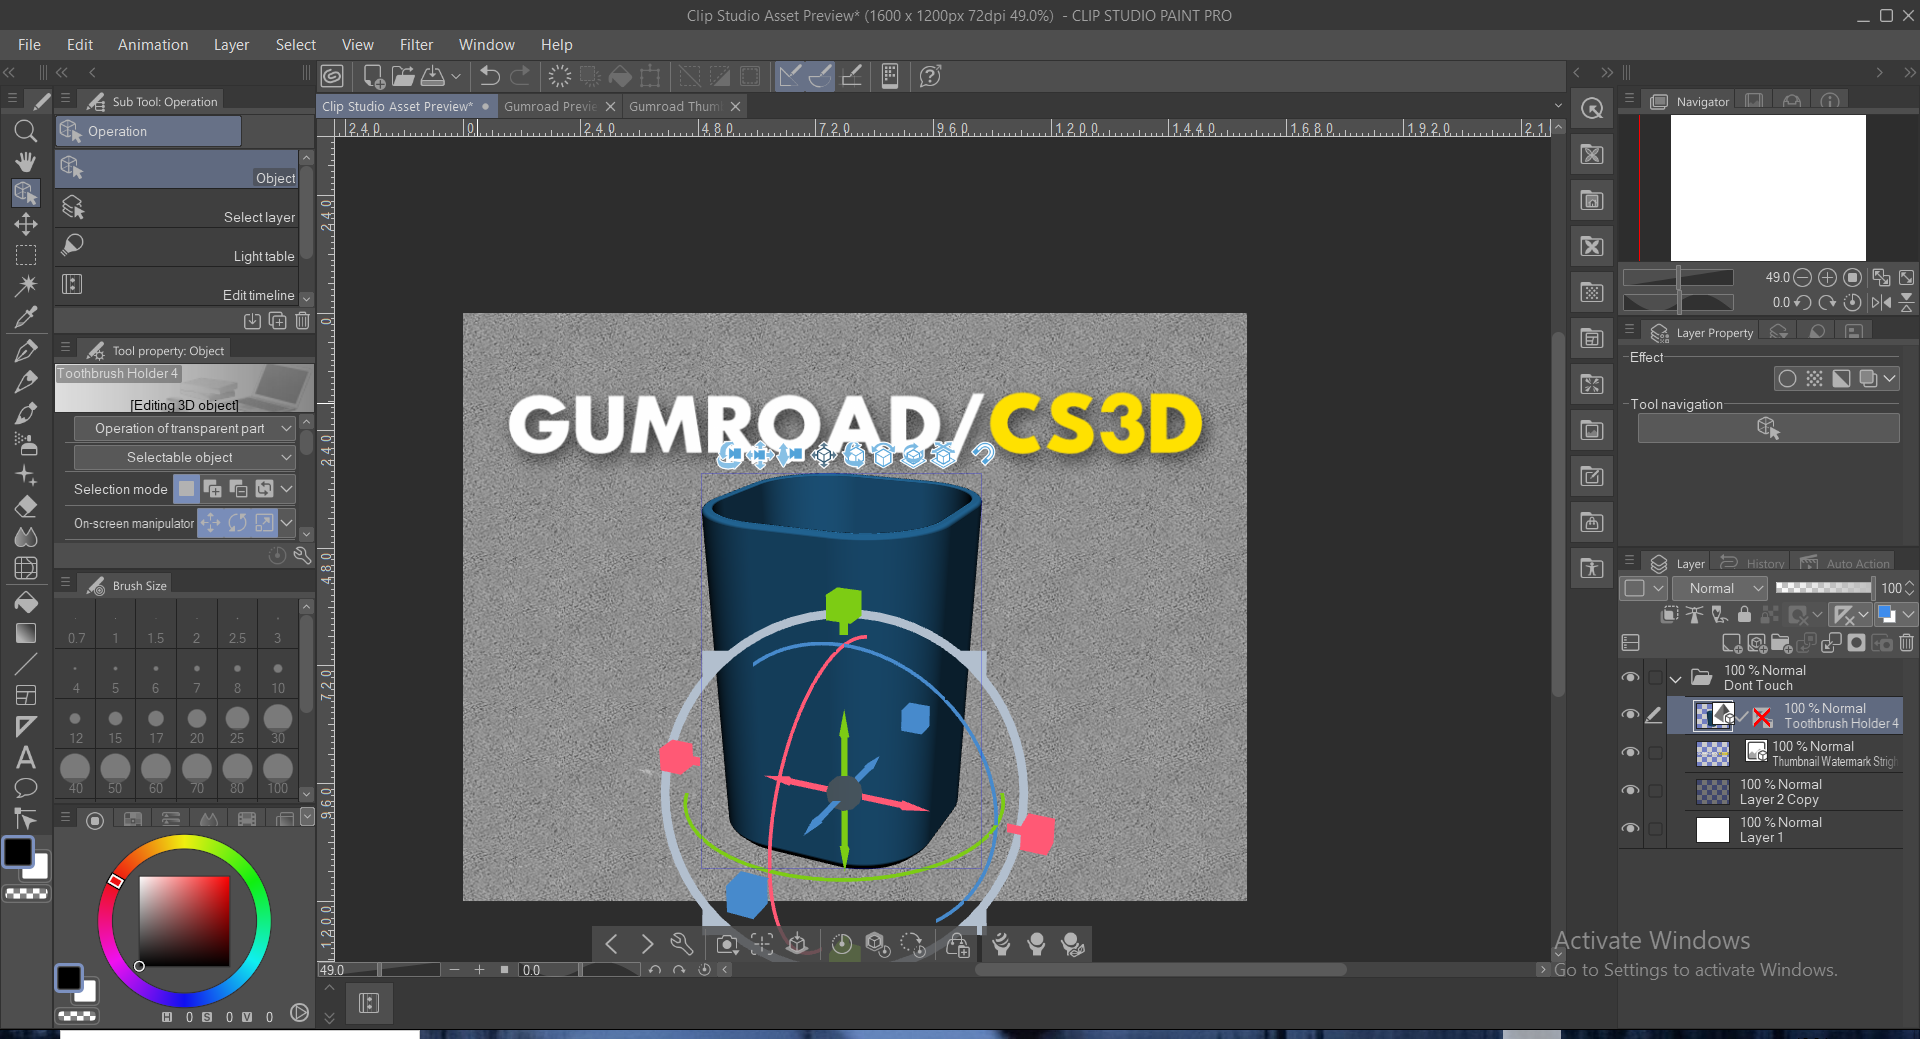Open the File menu
The height and width of the screenshot is (1039, 1920).
pos(29,45)
